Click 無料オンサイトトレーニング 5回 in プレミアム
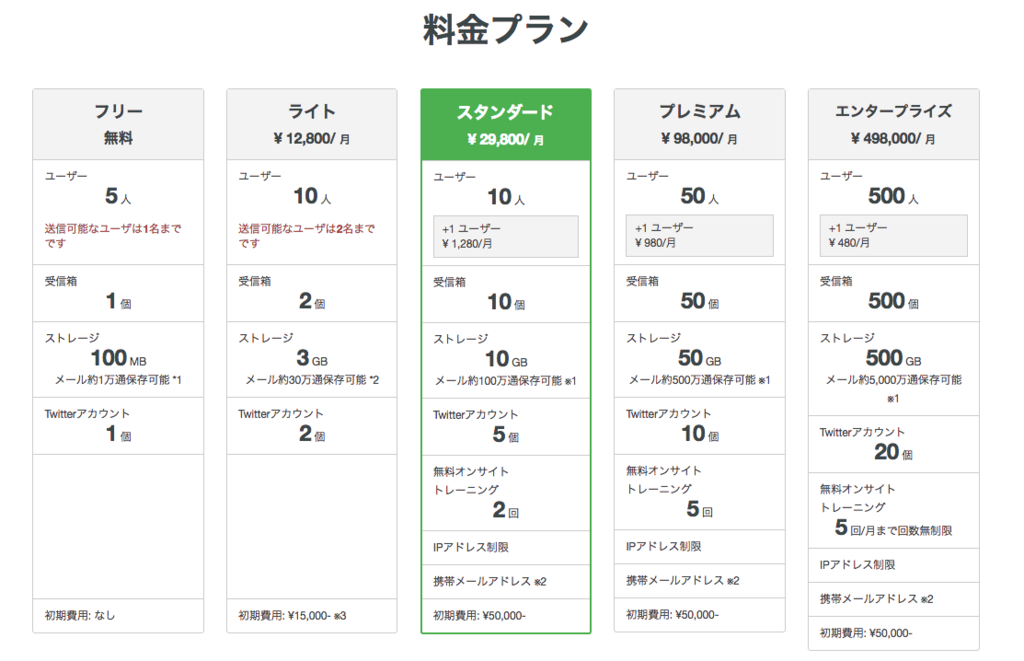Image resolution: width=1024 pixels, height=661 pixels. 699,509
